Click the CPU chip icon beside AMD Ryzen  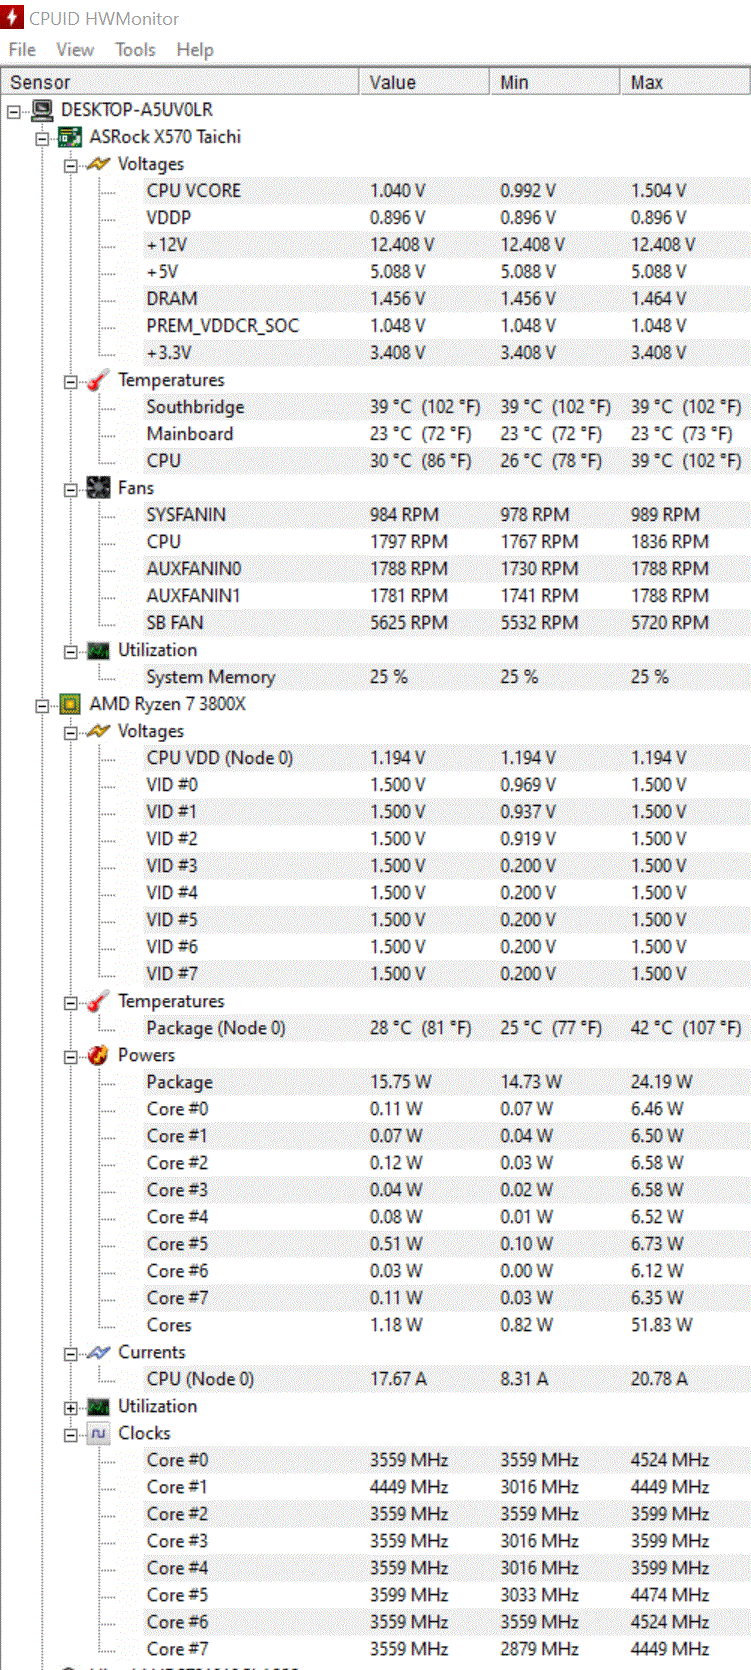pyautogui.click(x=70, y=704)
